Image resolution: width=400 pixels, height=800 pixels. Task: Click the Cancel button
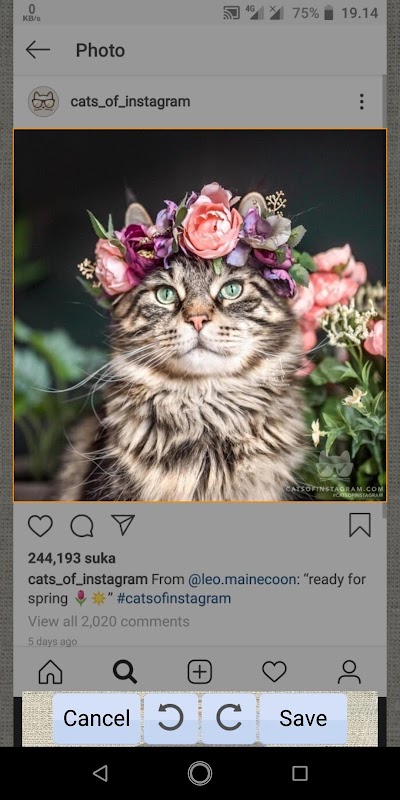[x=96, y=718]
